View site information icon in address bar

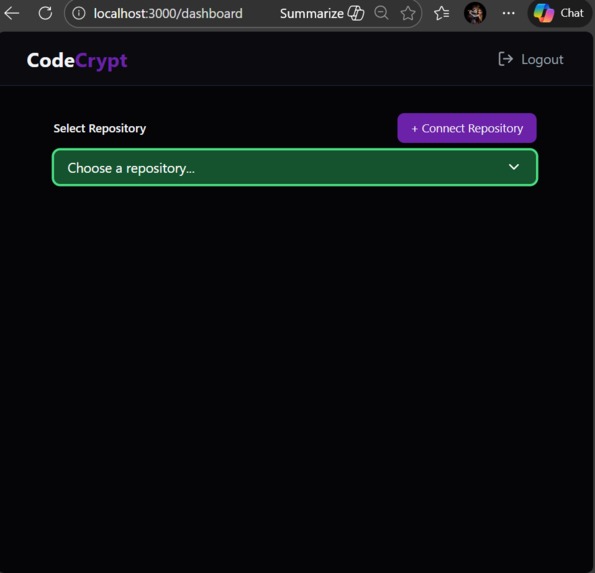point(79,14)
